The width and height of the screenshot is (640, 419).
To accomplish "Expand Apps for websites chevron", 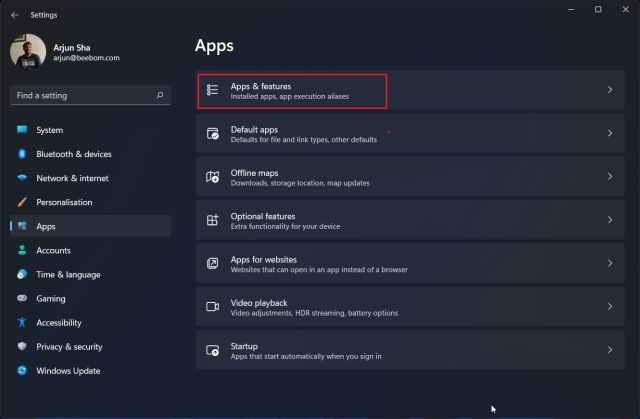I will pos(610,263).
